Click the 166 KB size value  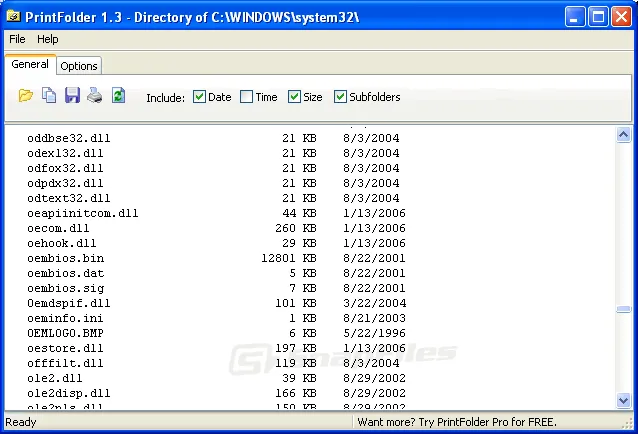(x=296, y=393)
